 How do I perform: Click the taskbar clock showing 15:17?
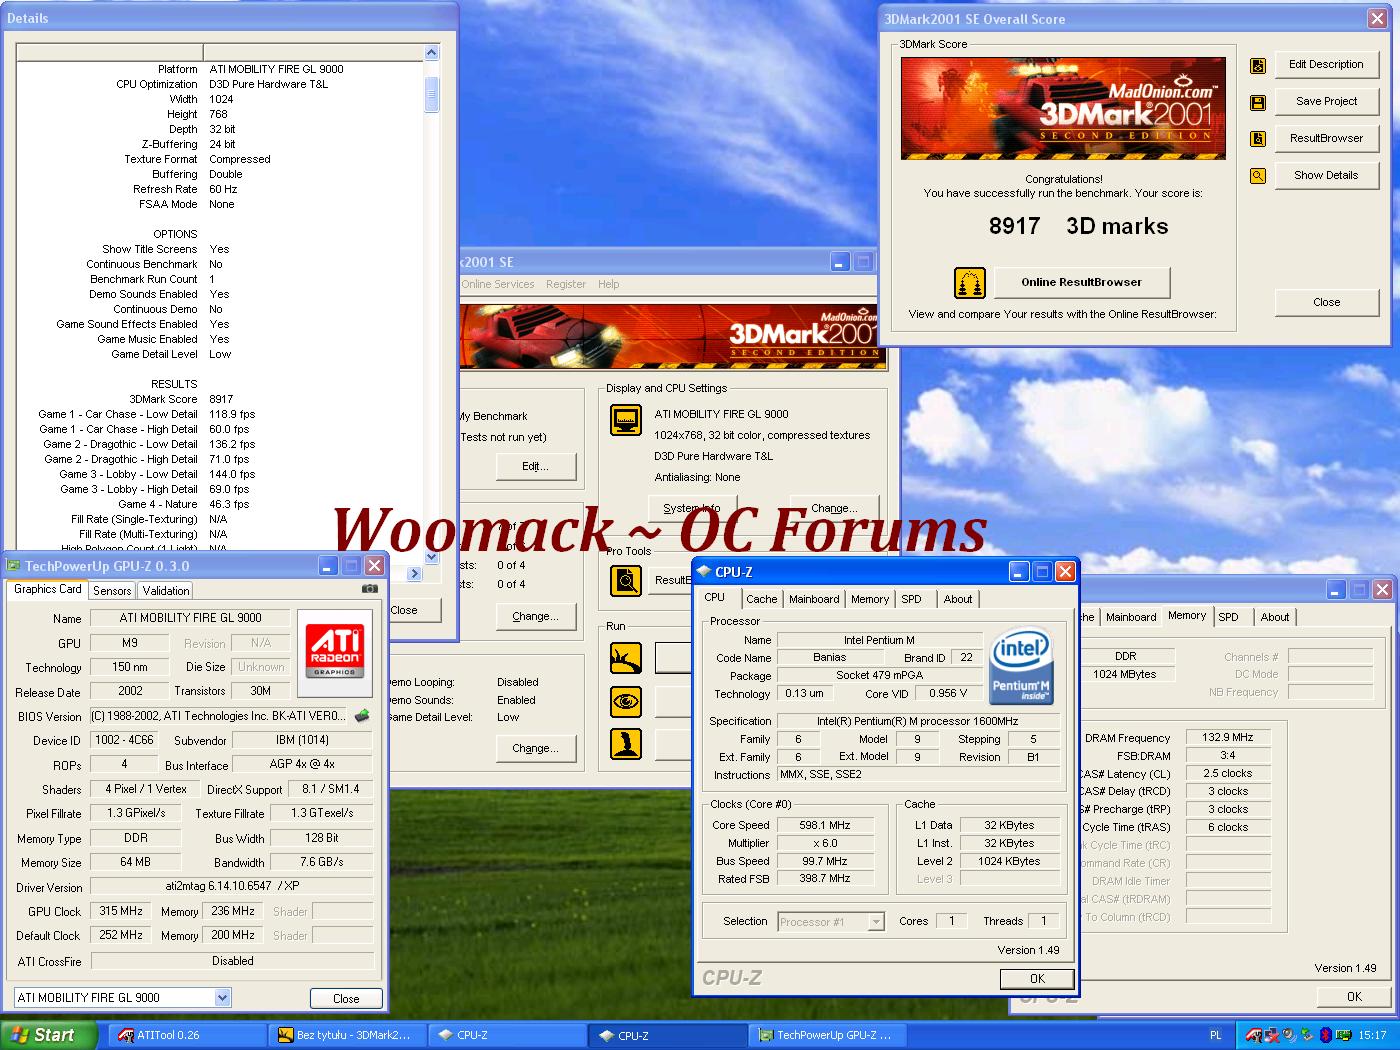pos(1372,1035)
